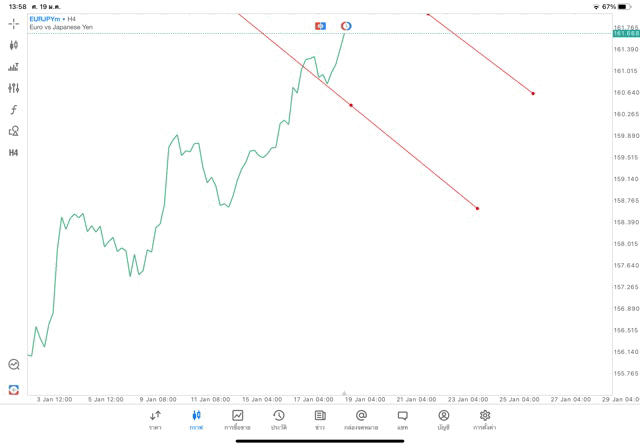Tap the trade panel icon in left sidebar
The image size is (640, 447).
pyautogui.click(x=14, y=388)
